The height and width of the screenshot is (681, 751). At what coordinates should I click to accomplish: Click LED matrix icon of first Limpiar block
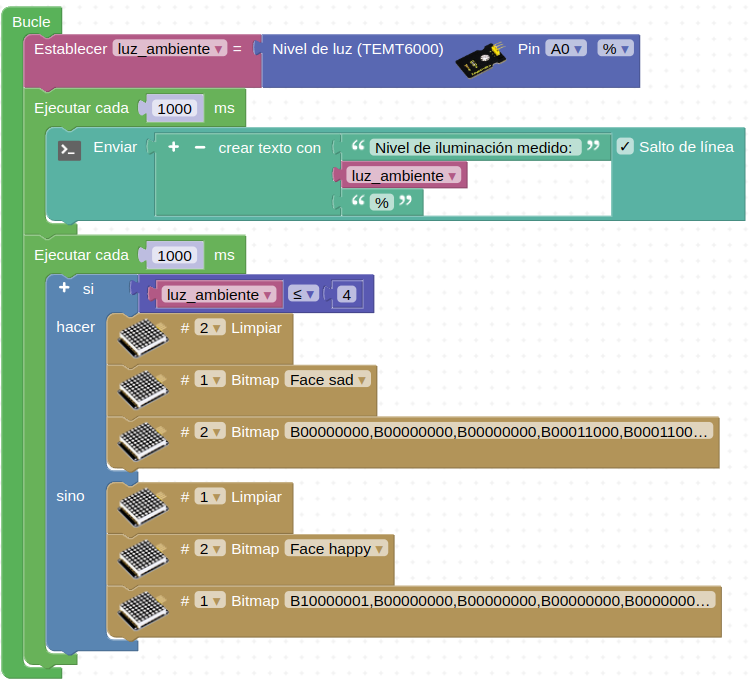coord(142,339)
